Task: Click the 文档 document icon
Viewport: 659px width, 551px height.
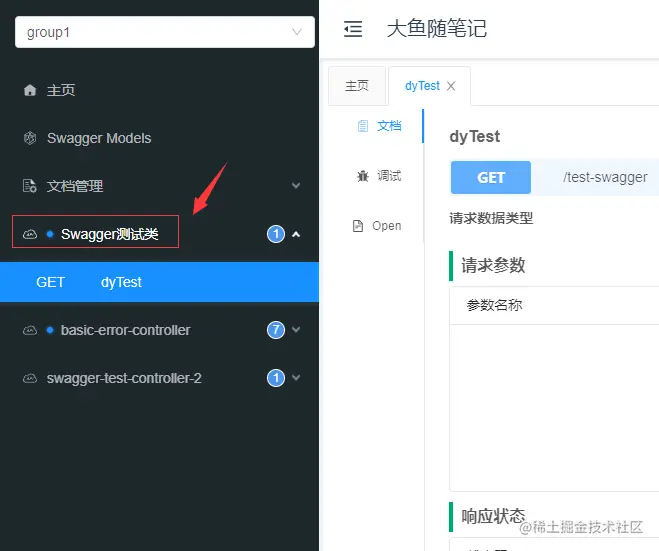Action: [x=362, y=126]
